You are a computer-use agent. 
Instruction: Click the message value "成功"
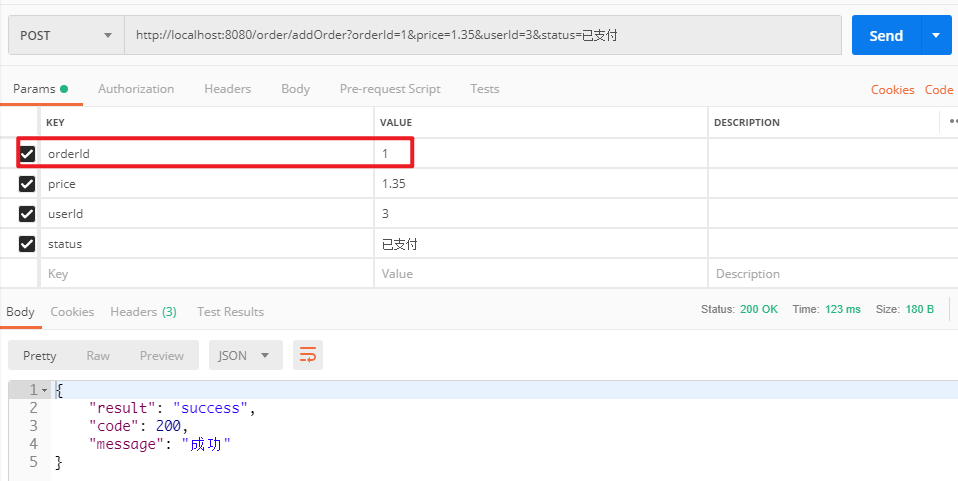[207, 444]
